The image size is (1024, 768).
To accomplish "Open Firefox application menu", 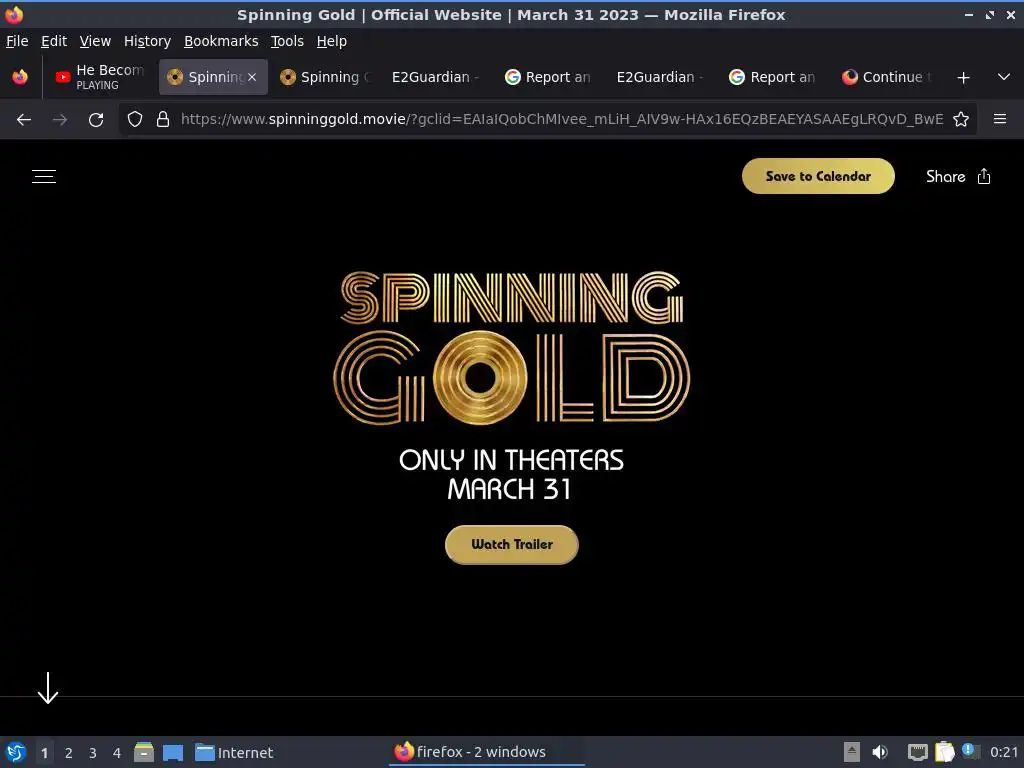I will [1000, 119].
